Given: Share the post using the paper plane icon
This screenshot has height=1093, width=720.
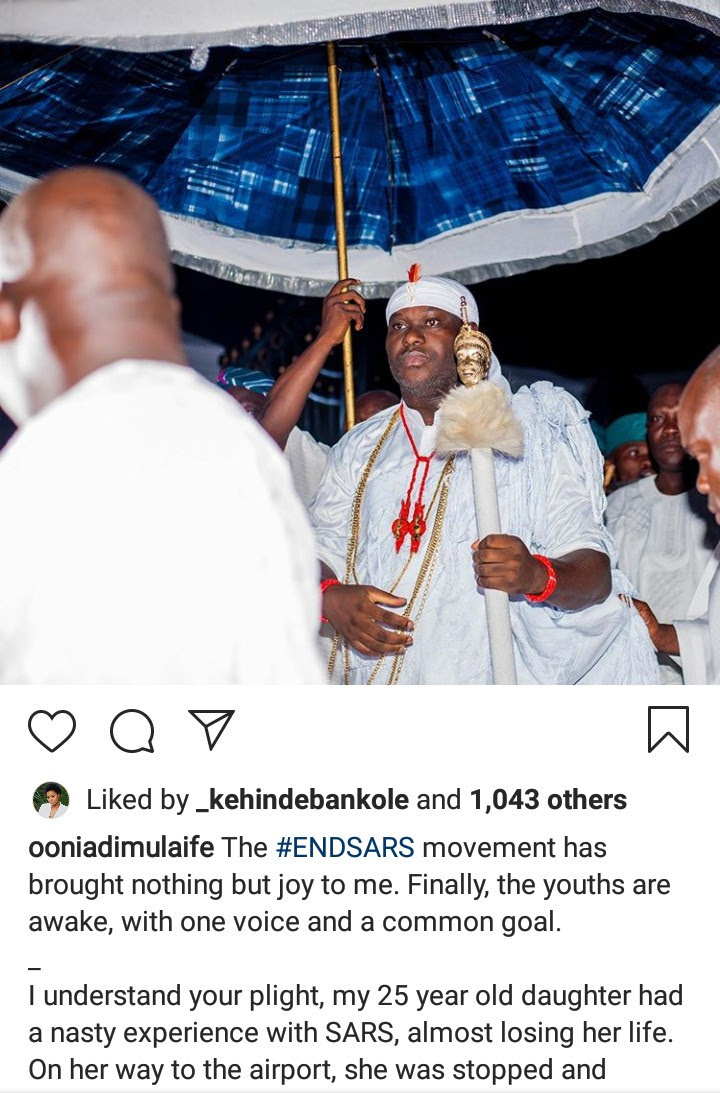Looking at the screenshot, I should (x=211, y=729).
